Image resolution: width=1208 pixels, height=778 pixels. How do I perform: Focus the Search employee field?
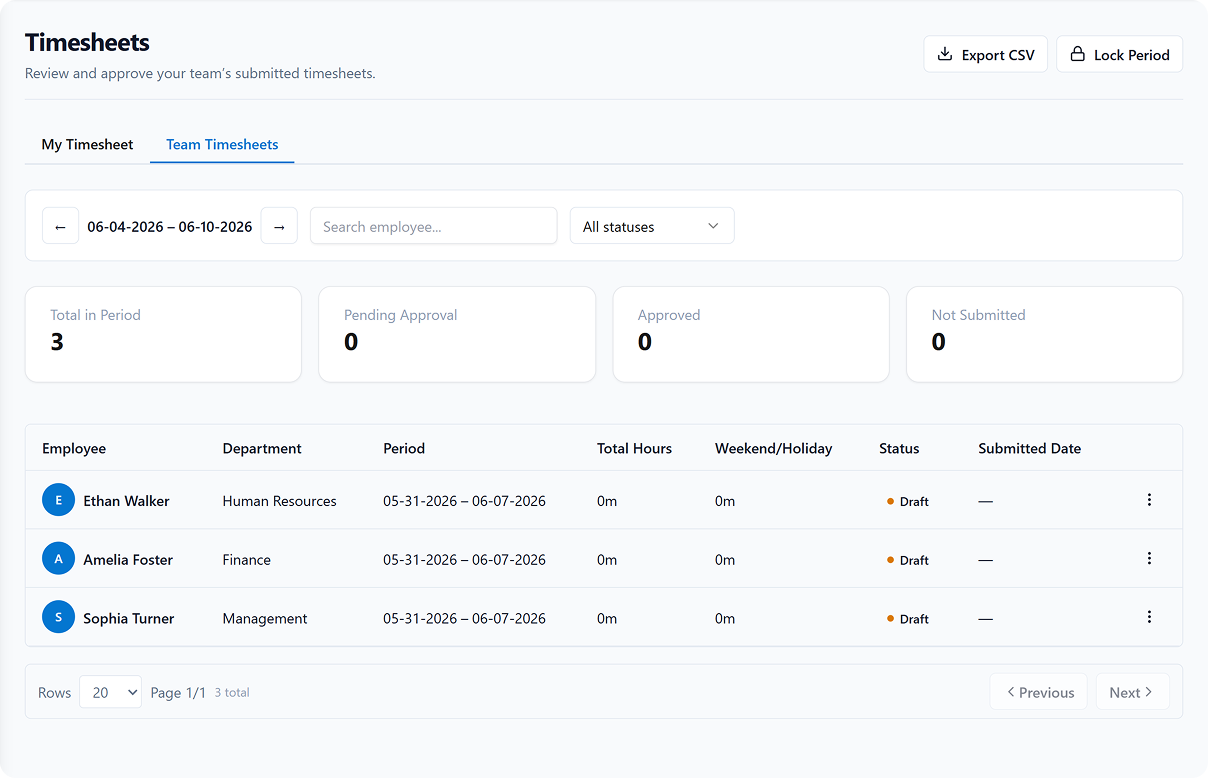coord(433,226)
